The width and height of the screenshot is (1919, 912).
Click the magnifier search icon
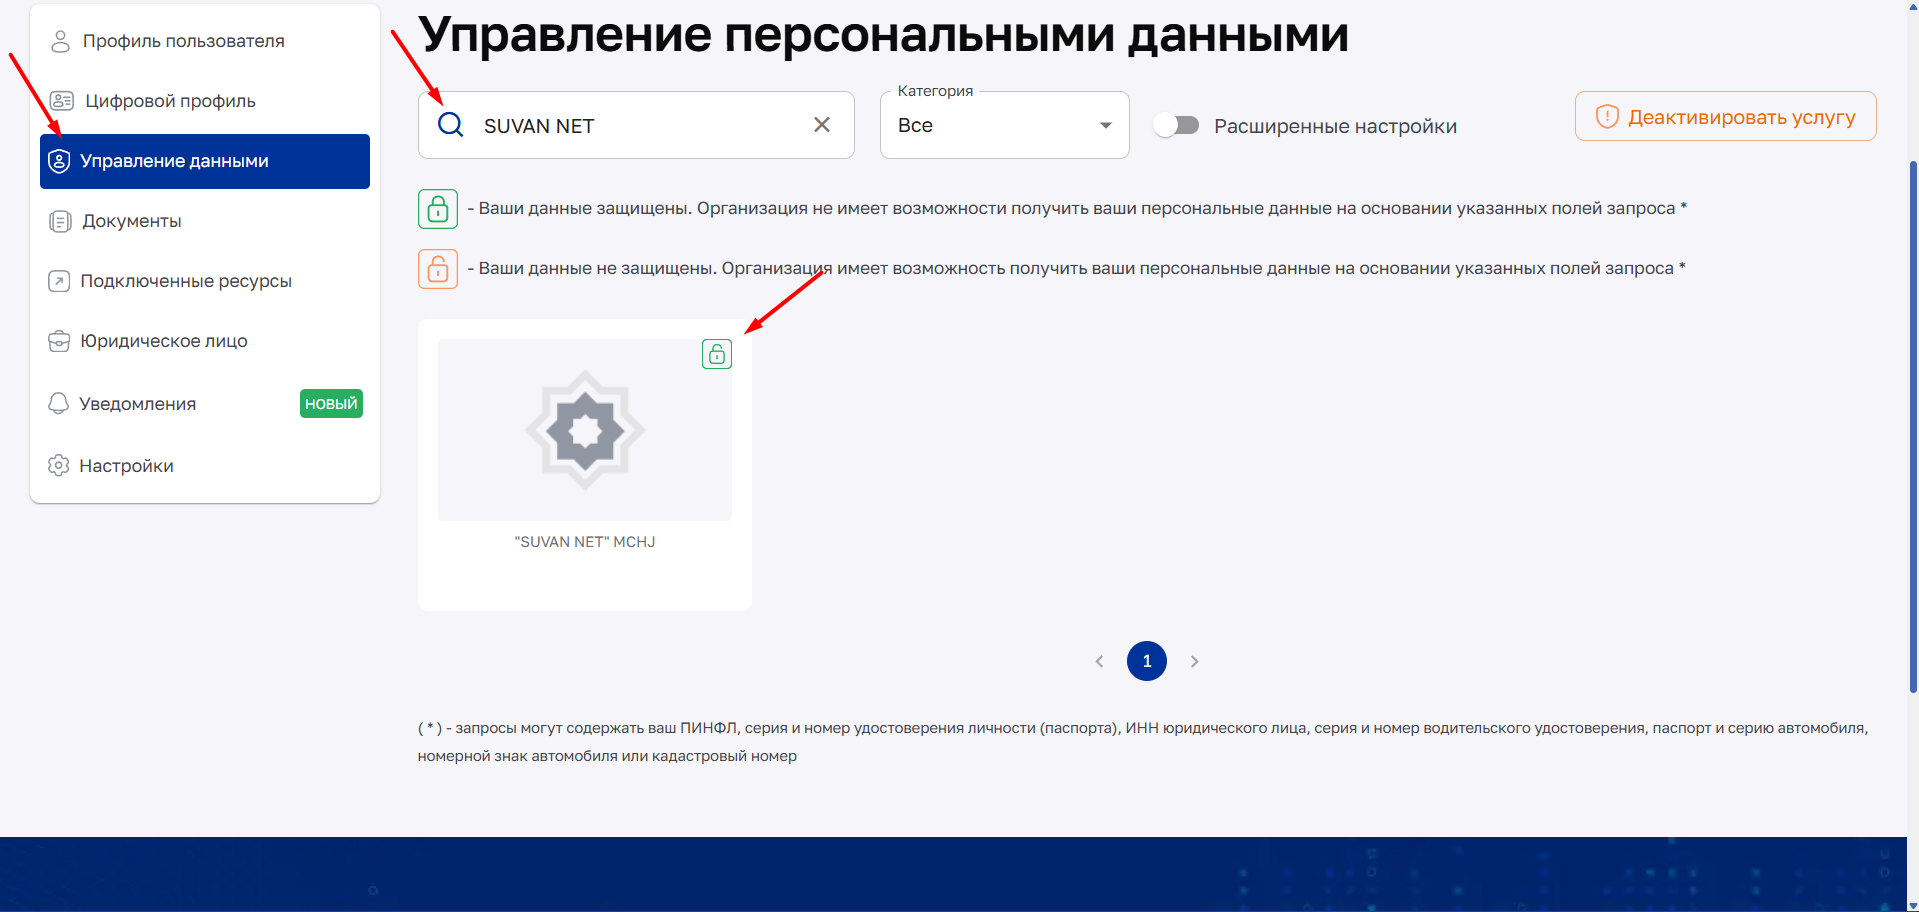coord(451,124)
